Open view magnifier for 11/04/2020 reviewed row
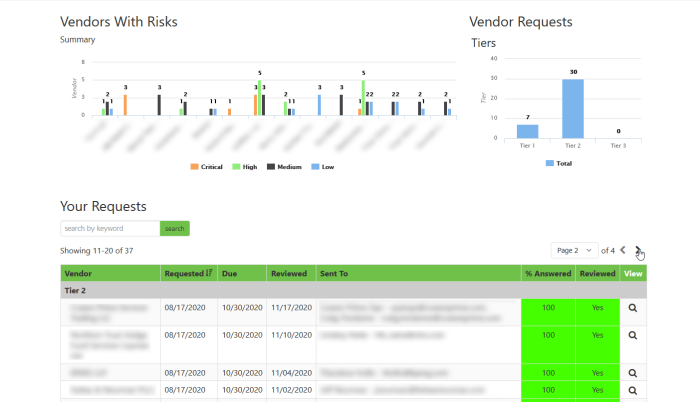The height and width of the screenshot is (402, 700). (633, 373)
